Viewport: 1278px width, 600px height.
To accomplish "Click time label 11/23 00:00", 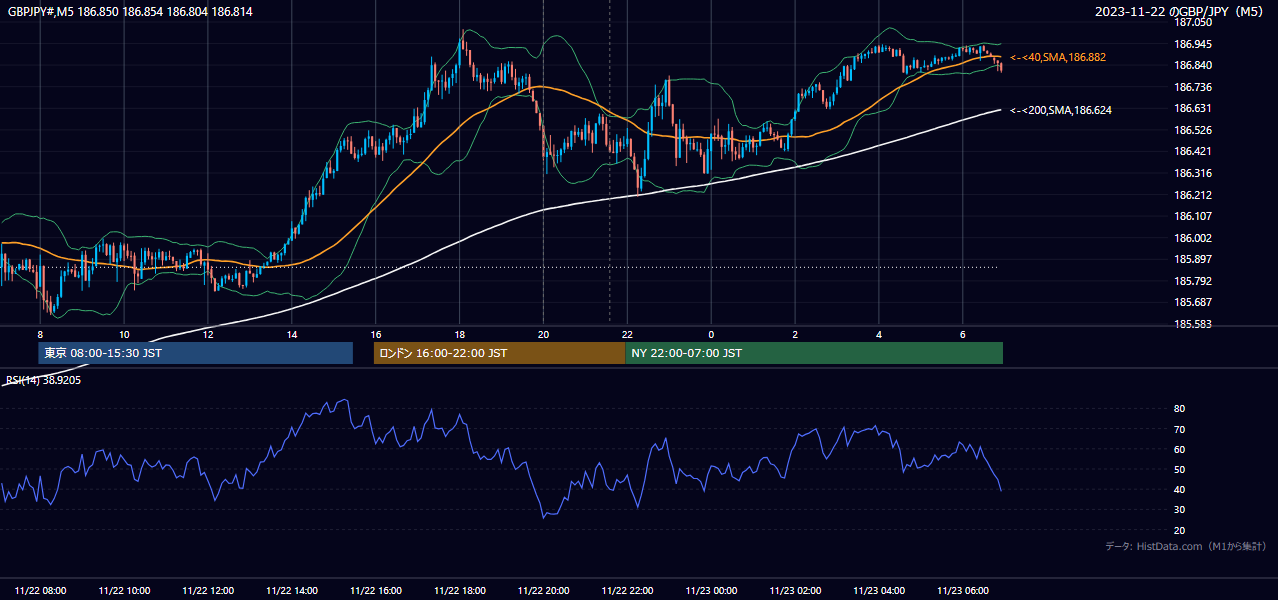I will coord(712,591).
